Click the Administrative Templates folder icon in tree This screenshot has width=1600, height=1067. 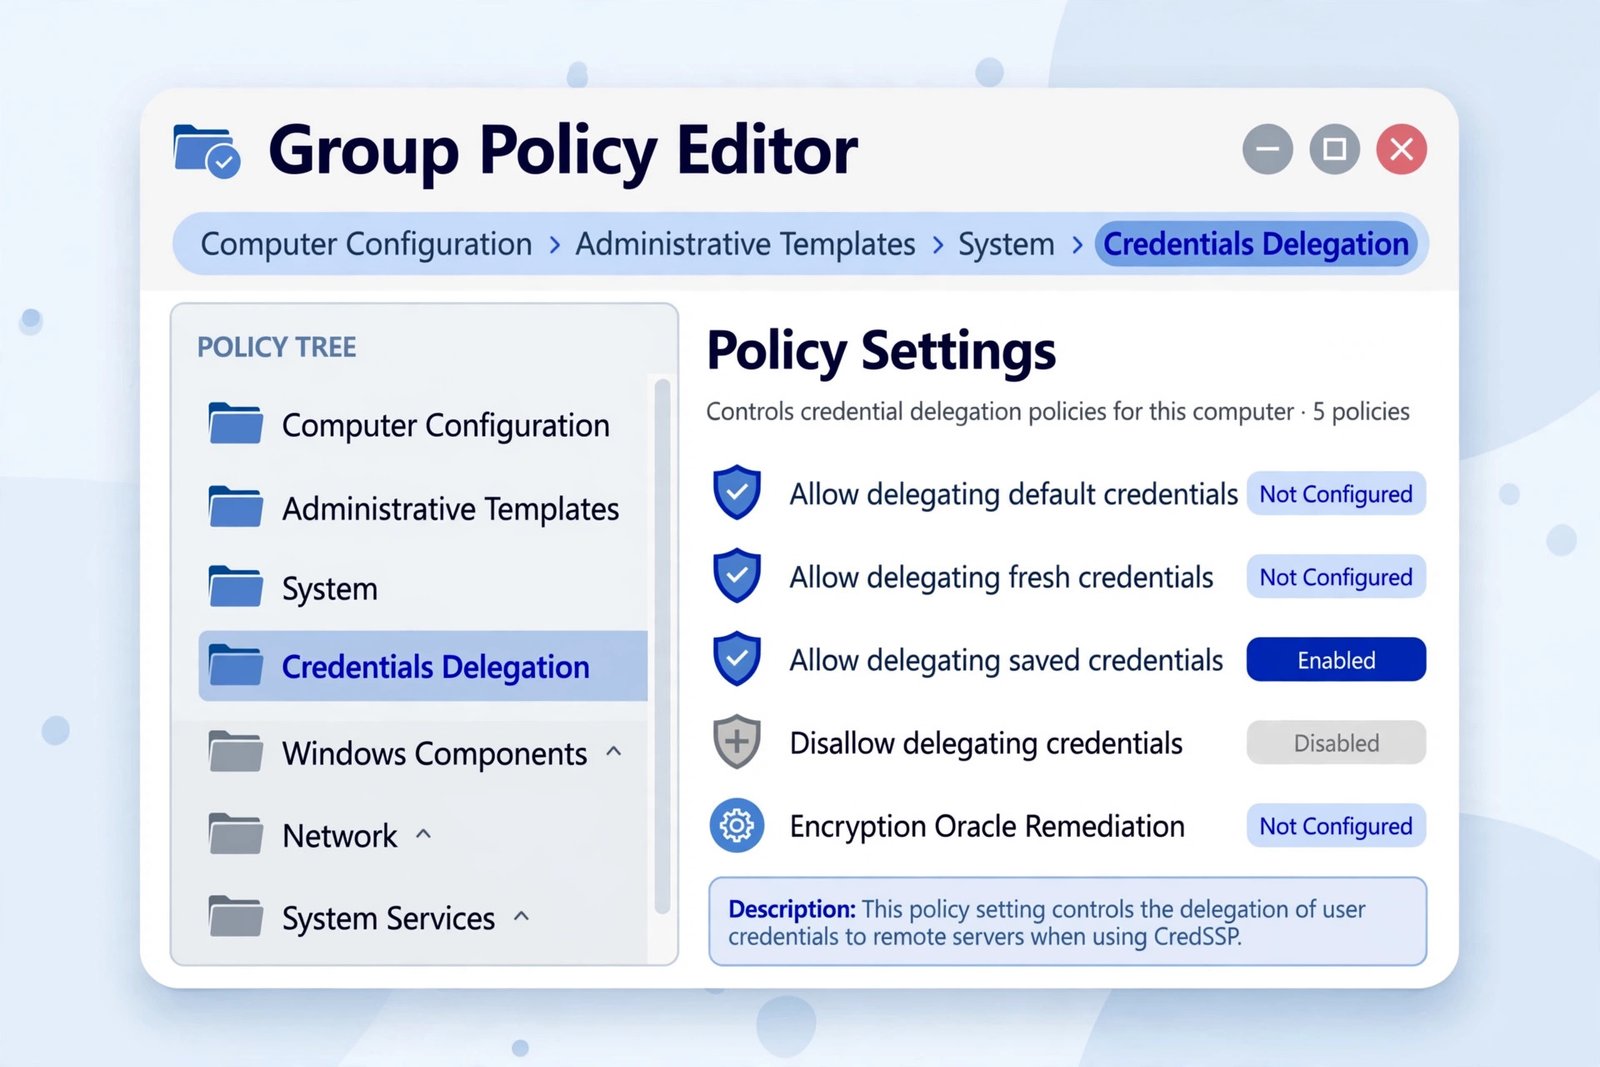click(x=235, y=506)
